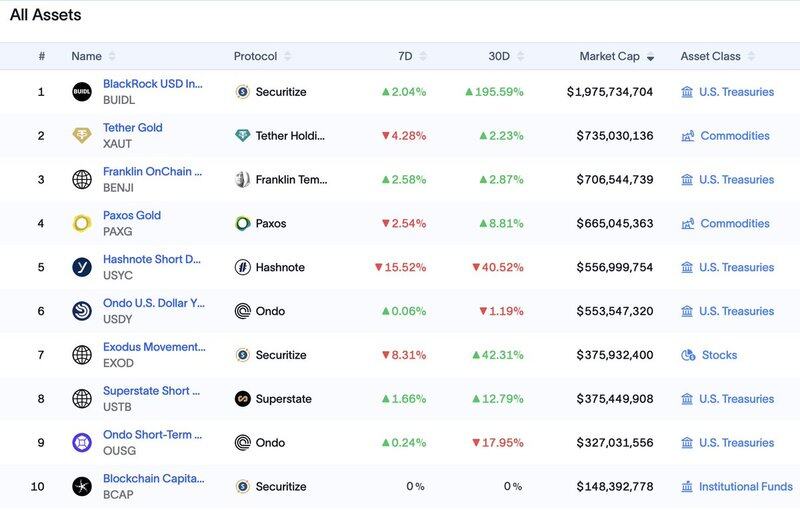Open the Institutional Funds asset class link
Screen dimensions: 800x510
coord(745,487)
